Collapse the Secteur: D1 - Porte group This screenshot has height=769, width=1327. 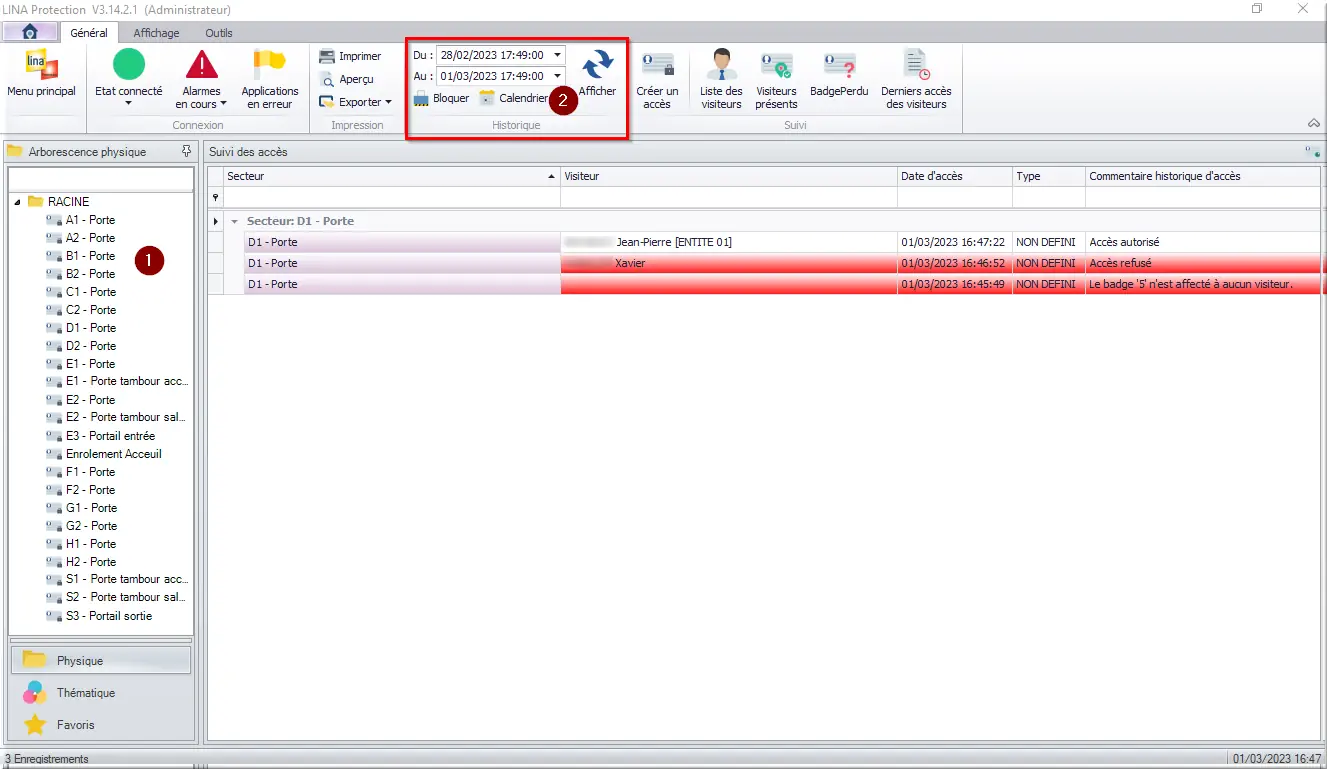[234, 221]
